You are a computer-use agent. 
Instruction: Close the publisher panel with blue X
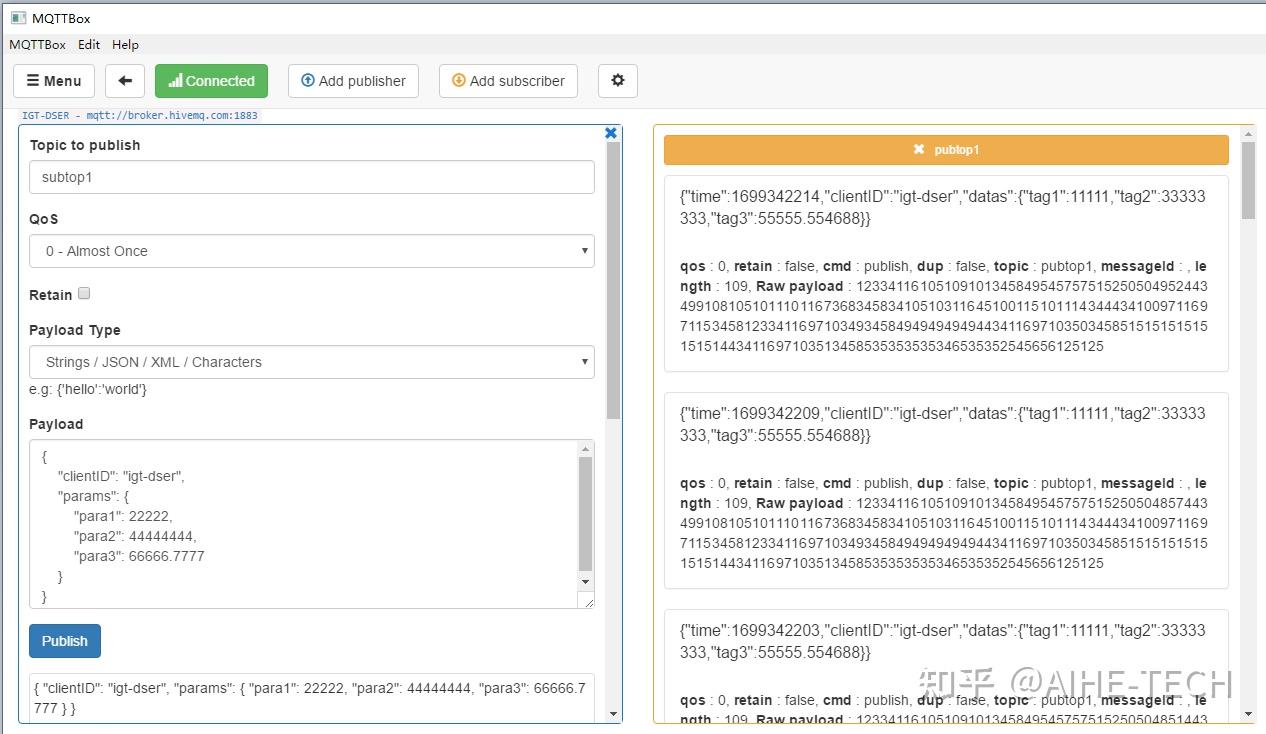pyautogui.click(x=611, y=132)
